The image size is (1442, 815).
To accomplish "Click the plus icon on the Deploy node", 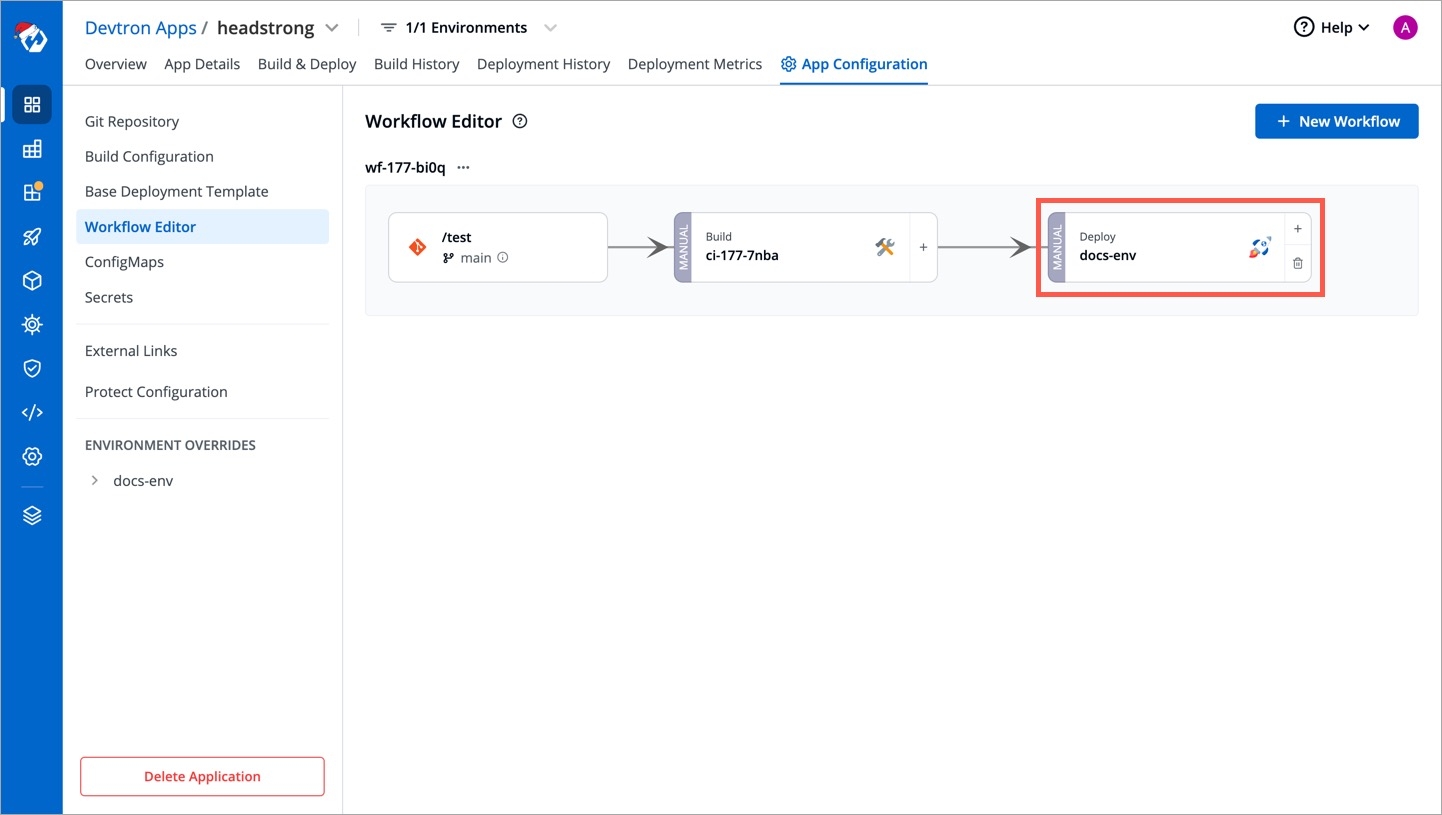I will [1298, 229].
